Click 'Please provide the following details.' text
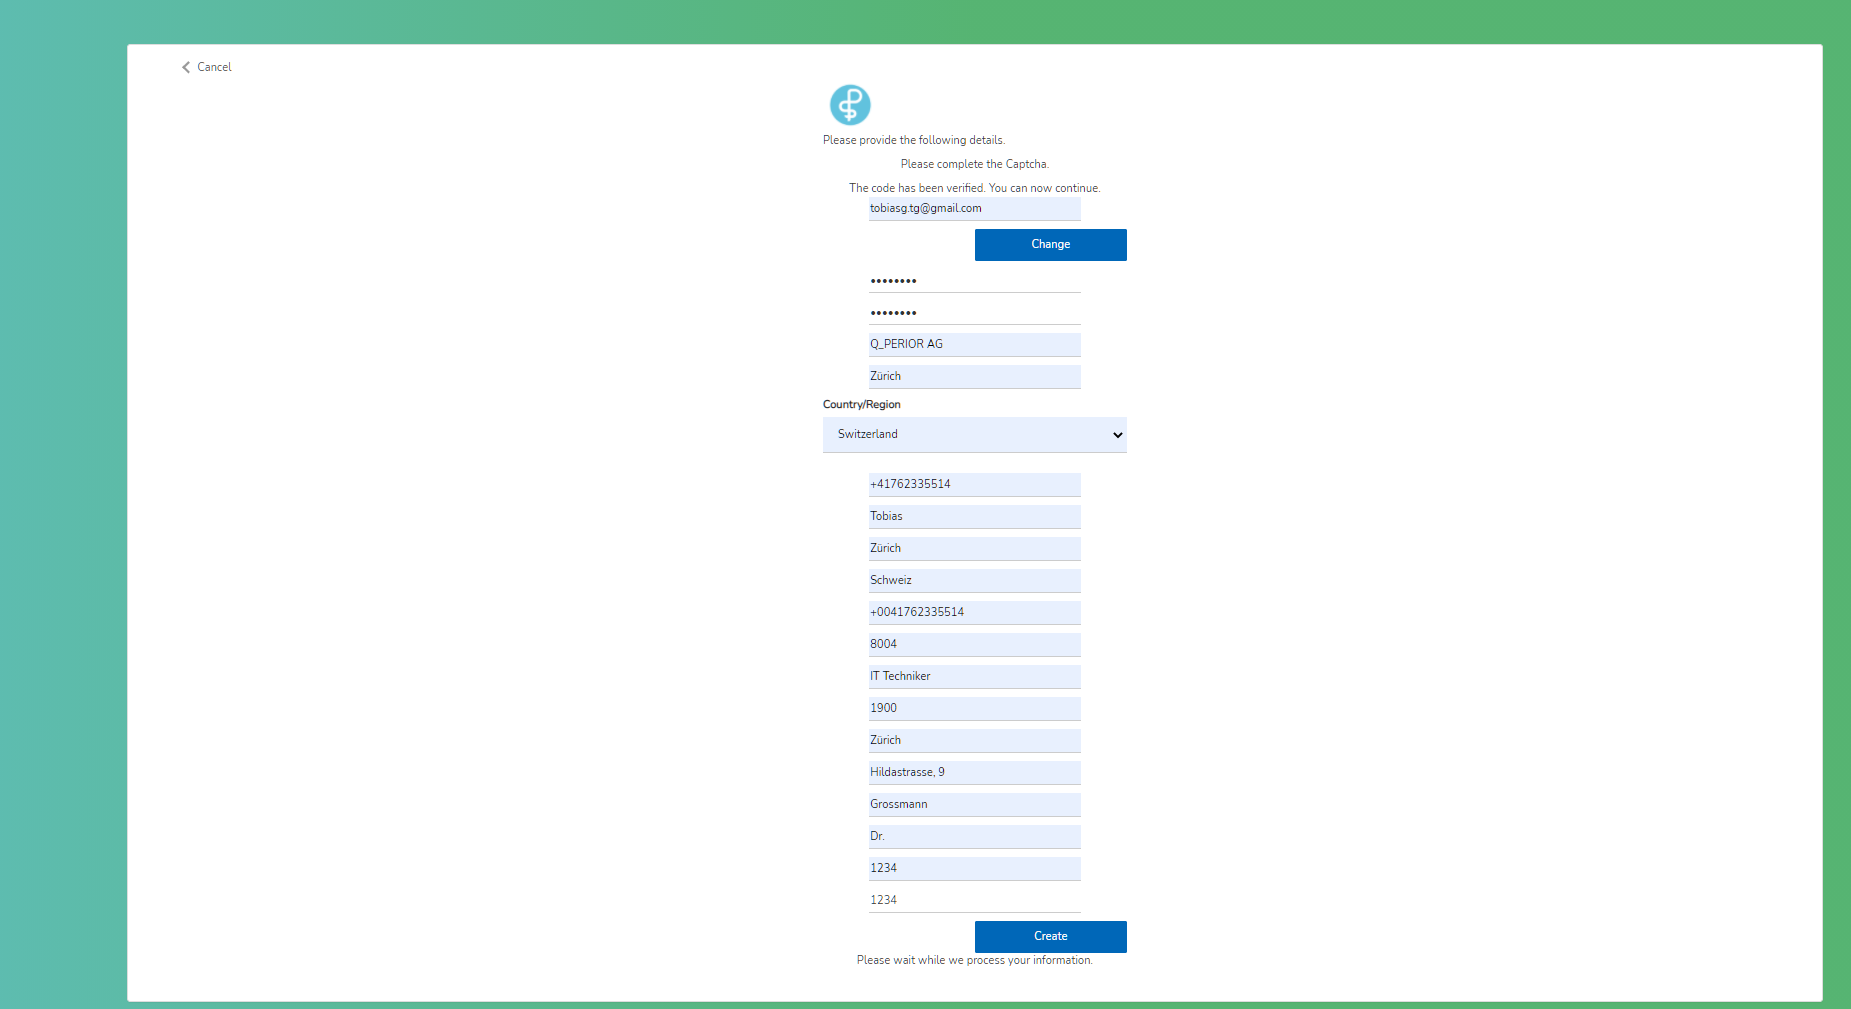The height and width of the screenshot is (1009, 1851). pos(914,140)
